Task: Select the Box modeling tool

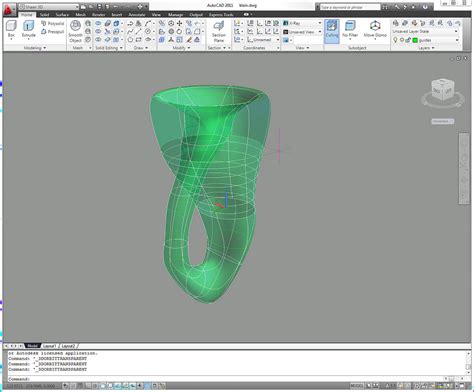Action: (11, 29)
